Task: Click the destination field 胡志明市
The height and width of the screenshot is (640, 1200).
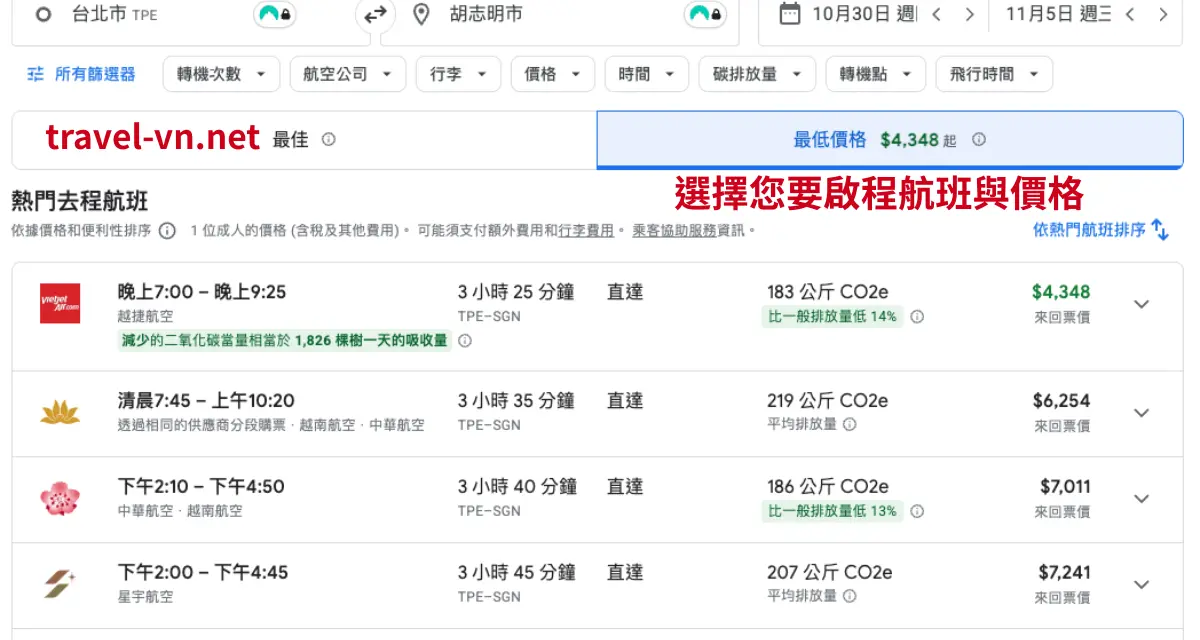Action: coord(560,15)
